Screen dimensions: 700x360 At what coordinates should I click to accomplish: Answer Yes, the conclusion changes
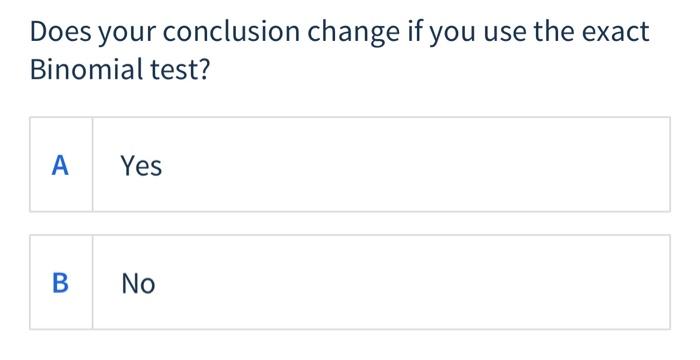[350, 164]
